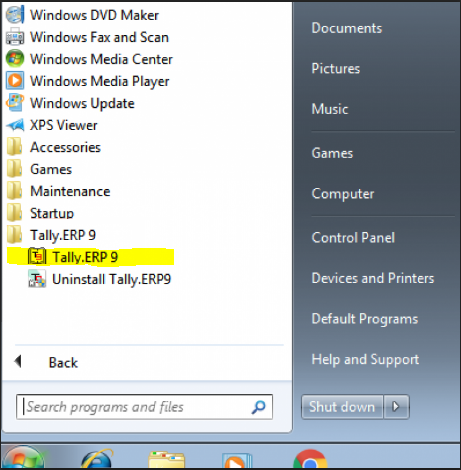This screenshot has height=470, width=461.
Task: Click the Windows Media Center icon
Action: pyautogui.click(x=15, y=59)
